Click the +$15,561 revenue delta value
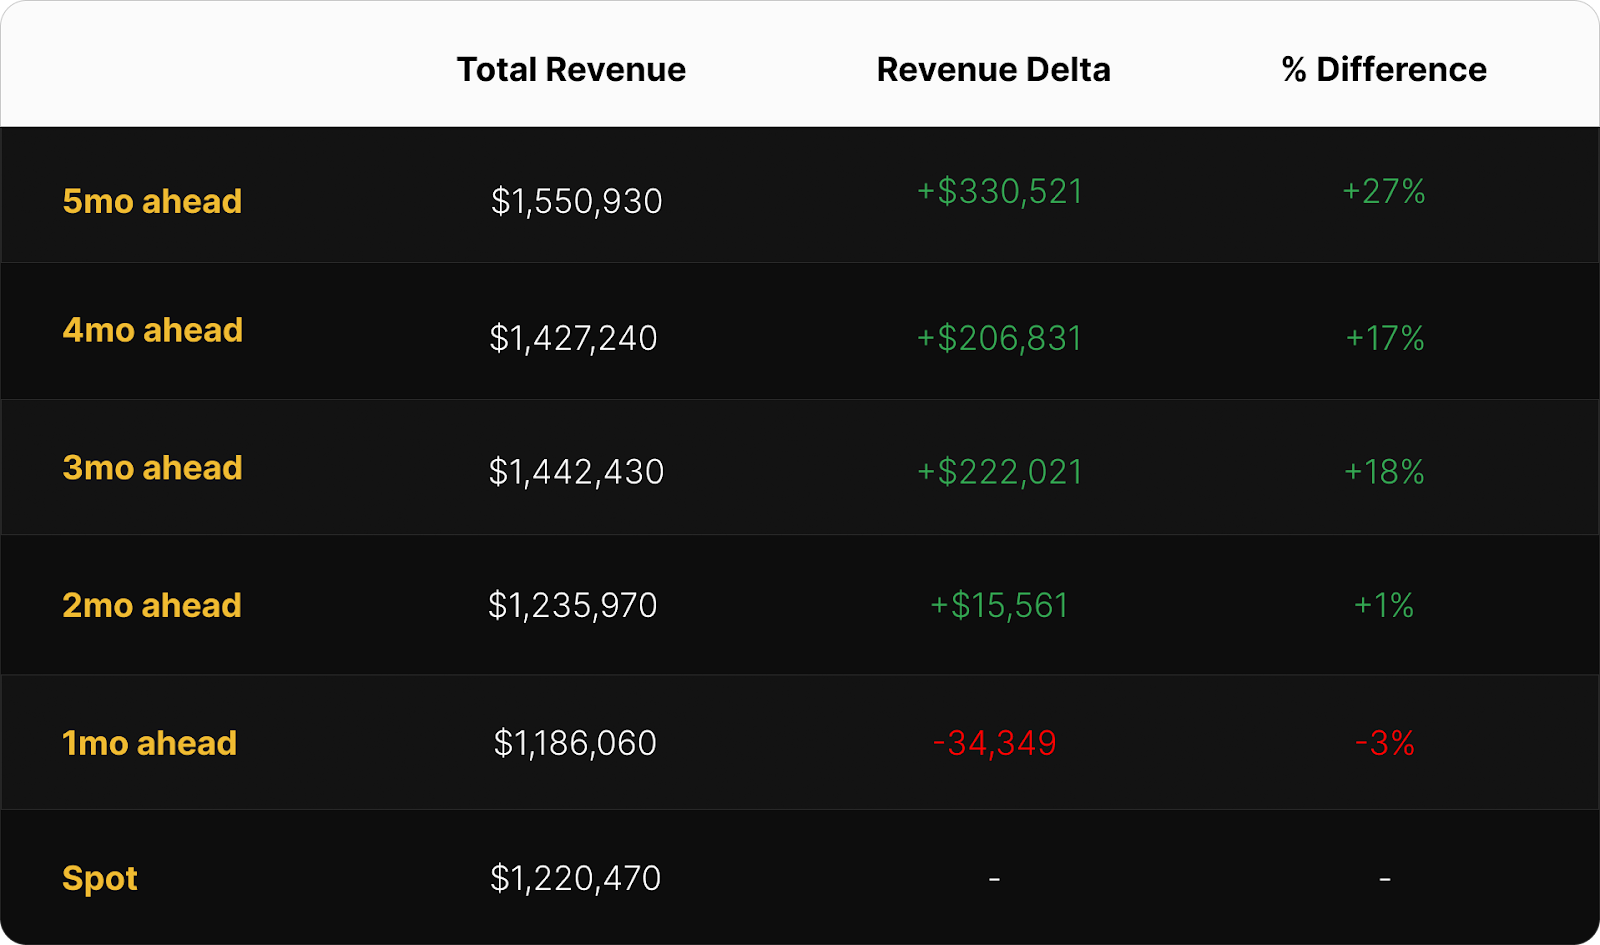This screenshot has width=1600, height=945. pyautogui.click(x=999, y=606)
